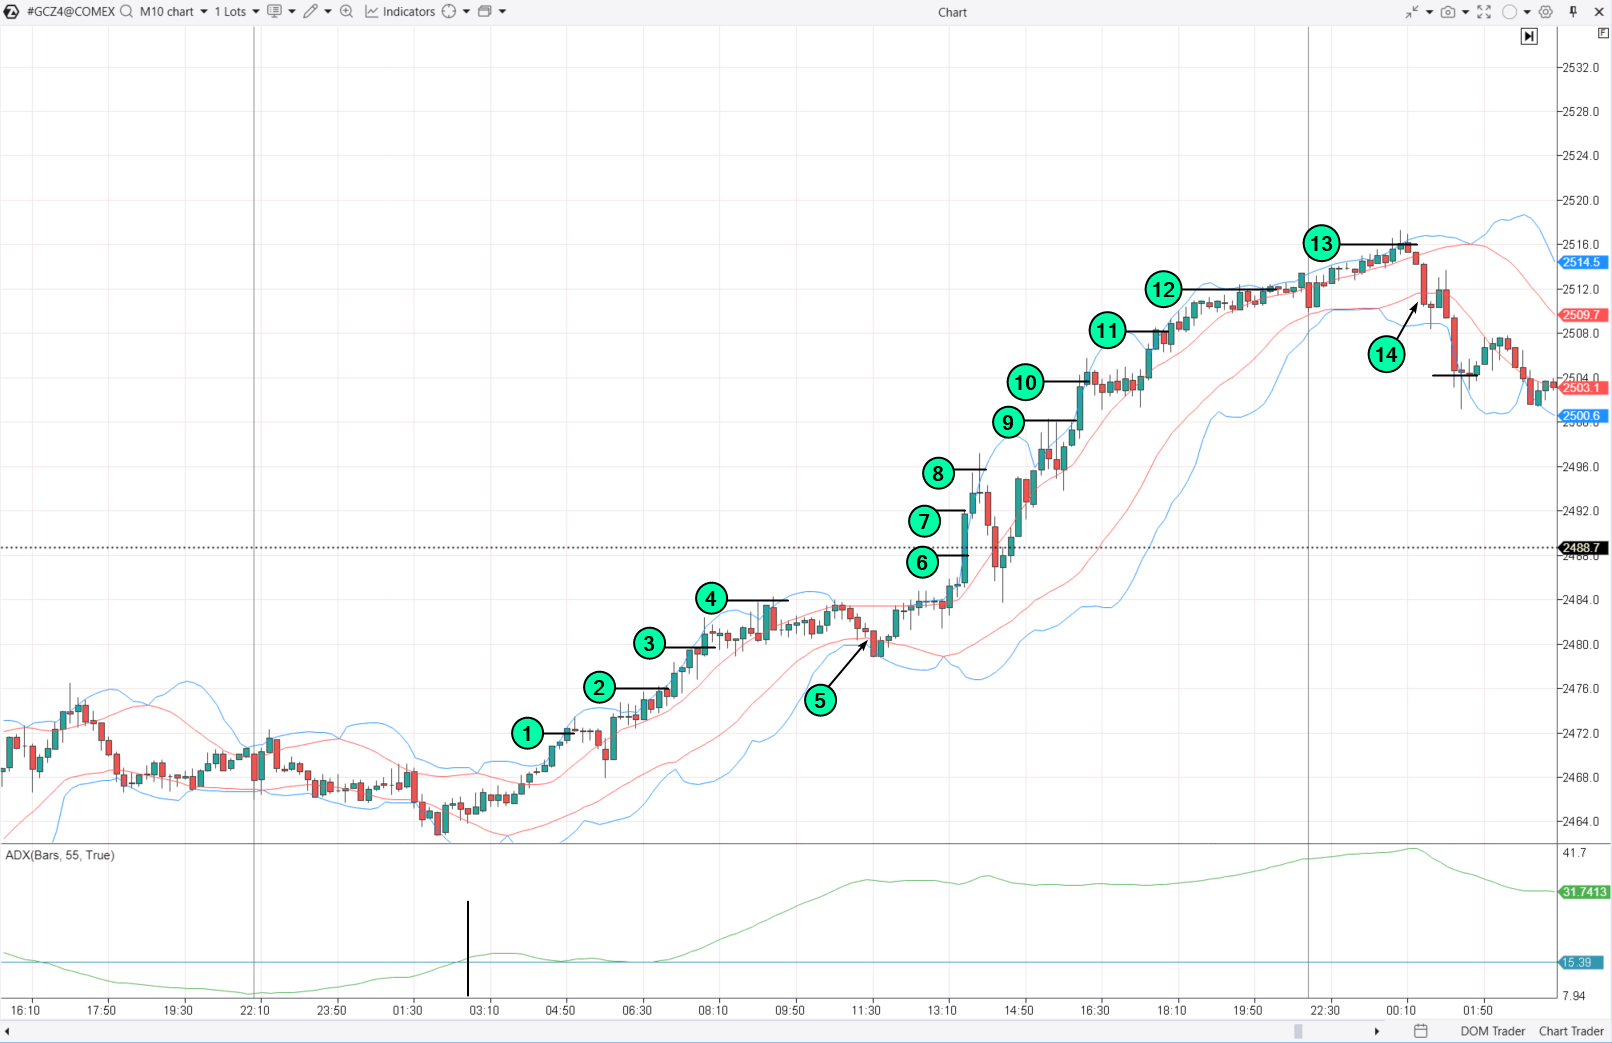The width and height of the screenshot is (1612, 1043).
Task: Click the zoom-in magnifier icon
Action: (x=347, y=11)
